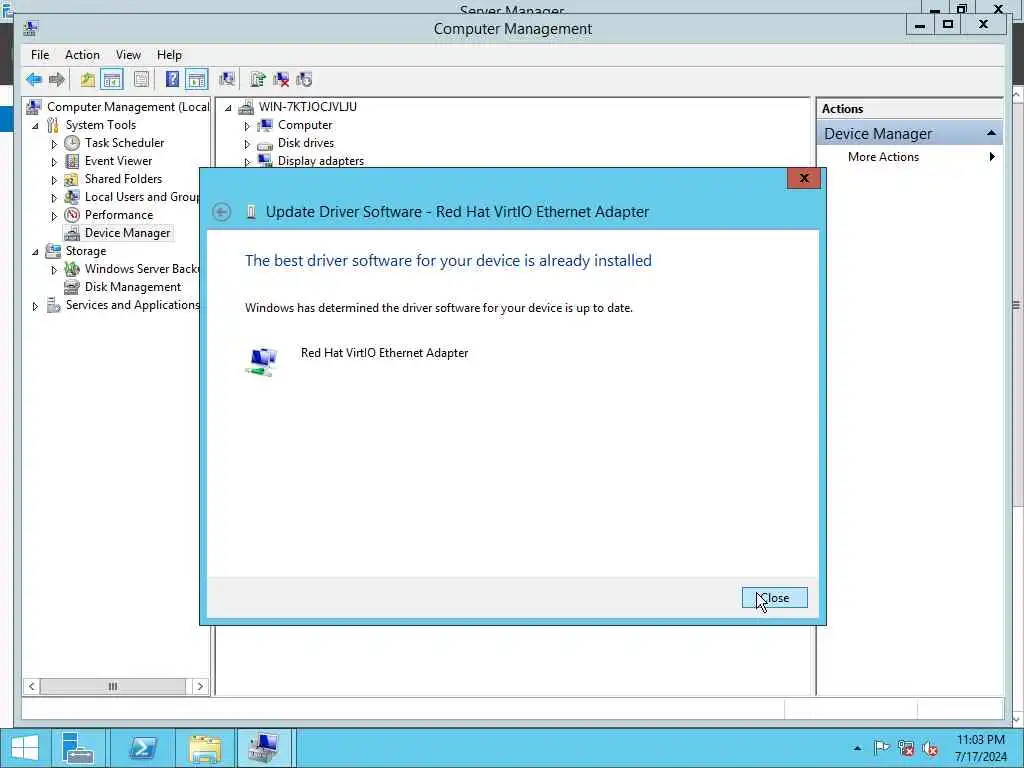Click the blue Help question mark icon
Viewport: 1024px width, 768px height.
[x=172, y=80]
